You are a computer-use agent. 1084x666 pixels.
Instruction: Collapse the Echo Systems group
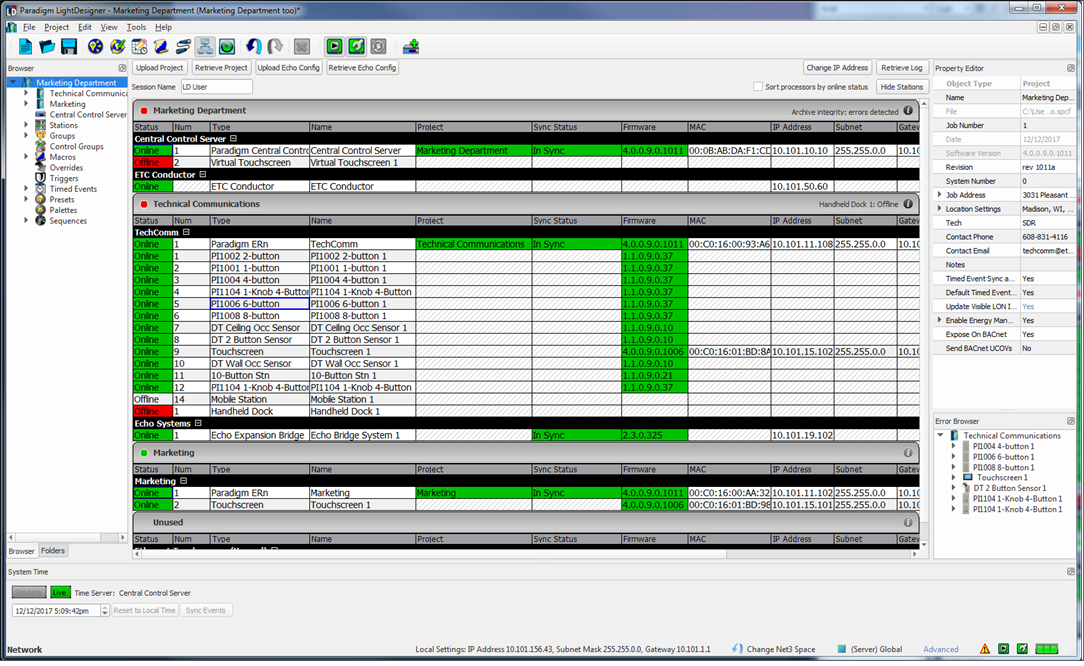198,423
